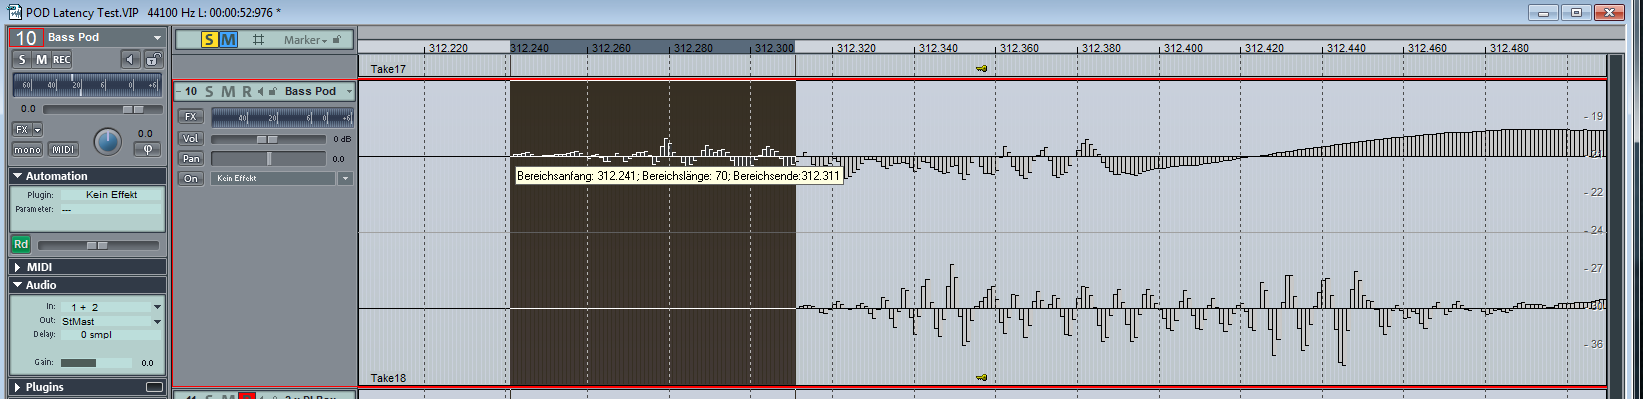Click the Take17 marker key icon

tap(982, 69)
